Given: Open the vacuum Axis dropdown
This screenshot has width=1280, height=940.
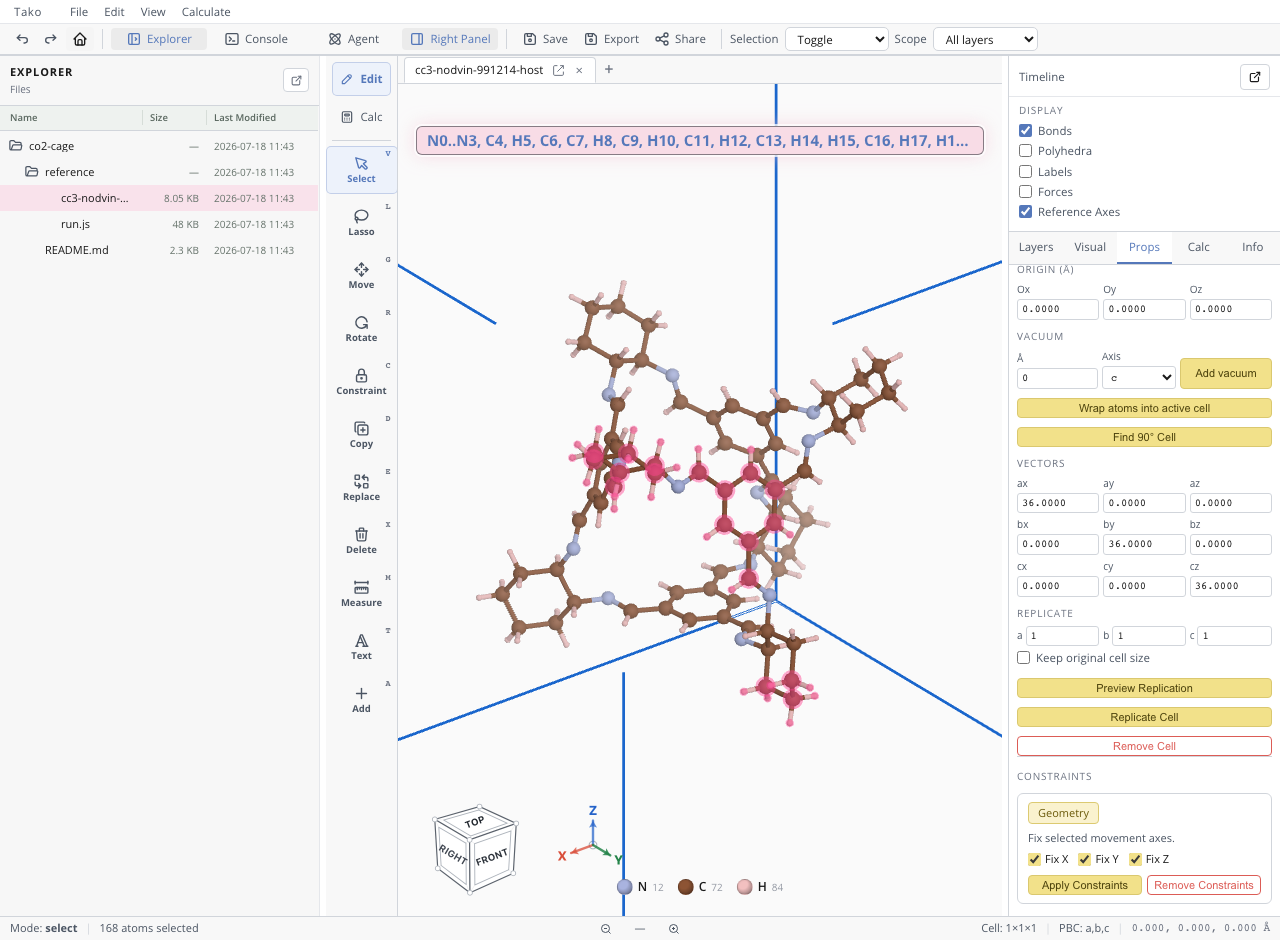Looking at the screenshot, I should [x=1138, y=377].
